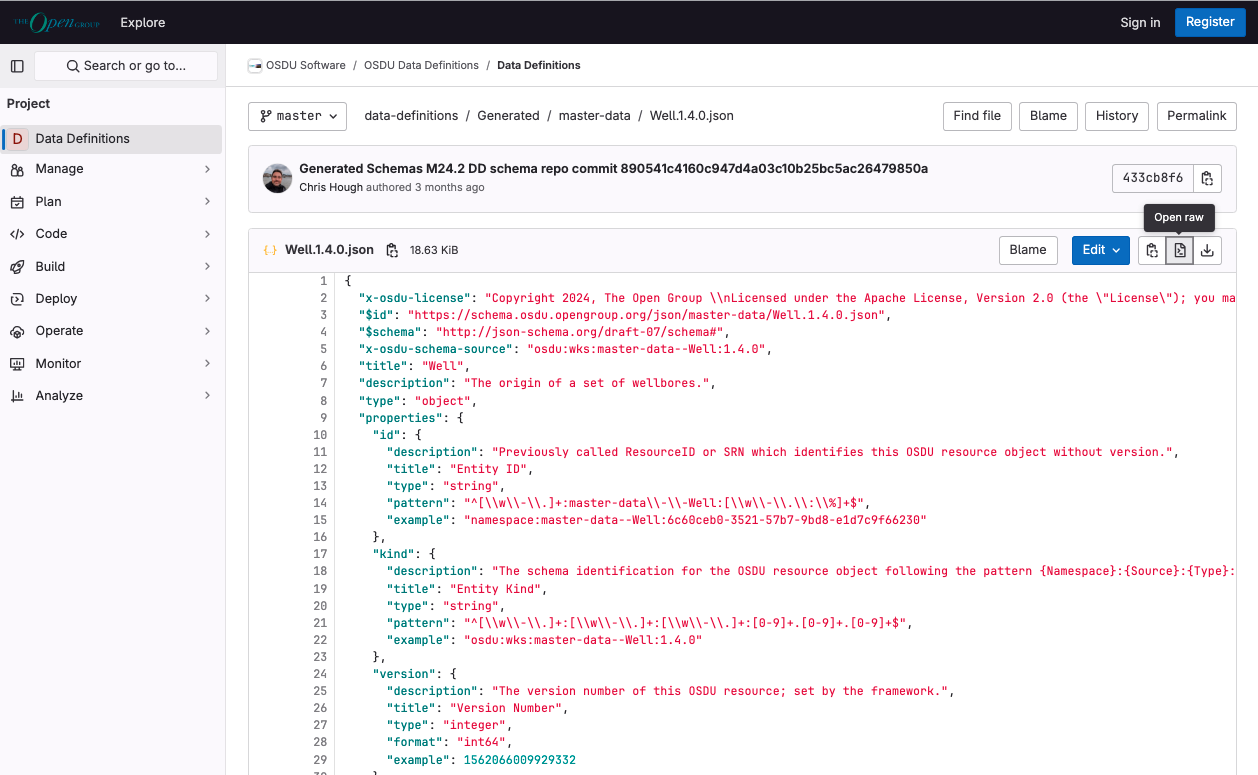Click the "The origin of a set of wellbores." text

[x=589, y=384]
